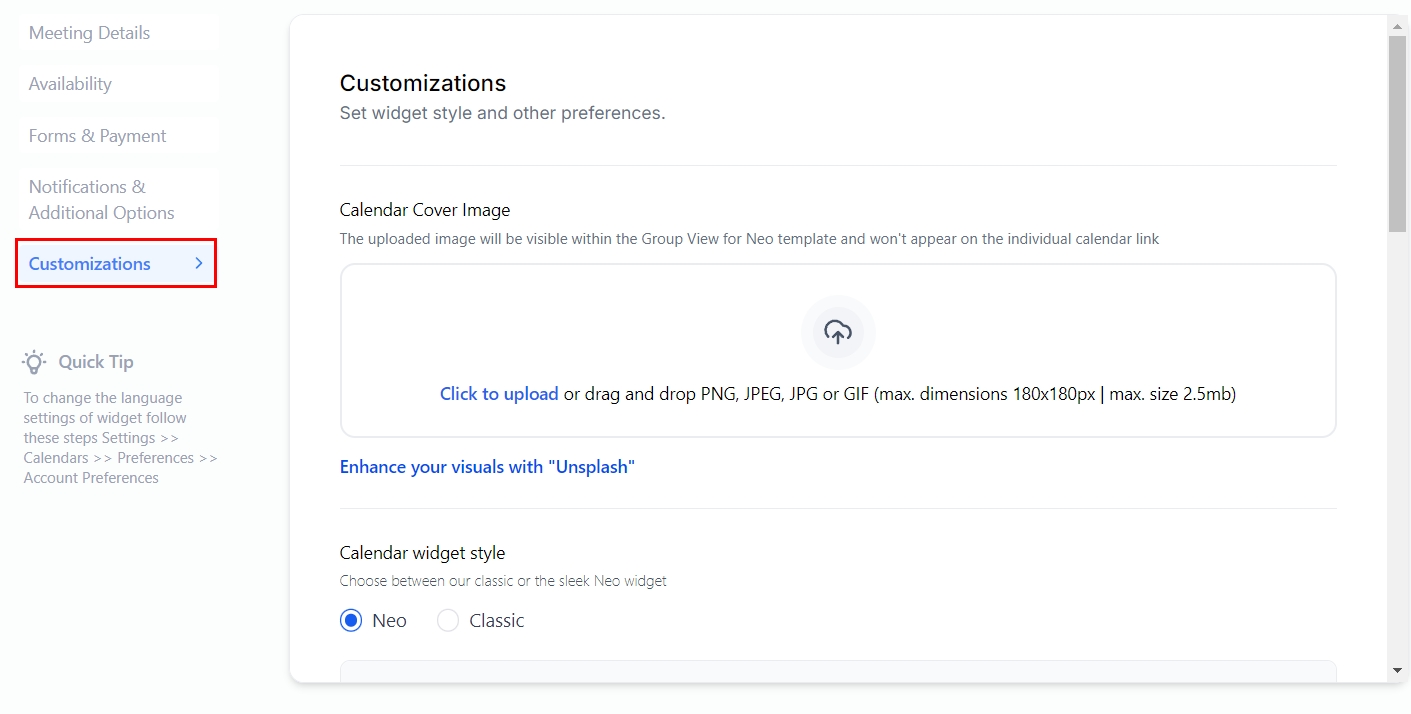Click the drag and drop instruction text
Viewport: 1411px width, 714px height.
(x=900, y=394)
